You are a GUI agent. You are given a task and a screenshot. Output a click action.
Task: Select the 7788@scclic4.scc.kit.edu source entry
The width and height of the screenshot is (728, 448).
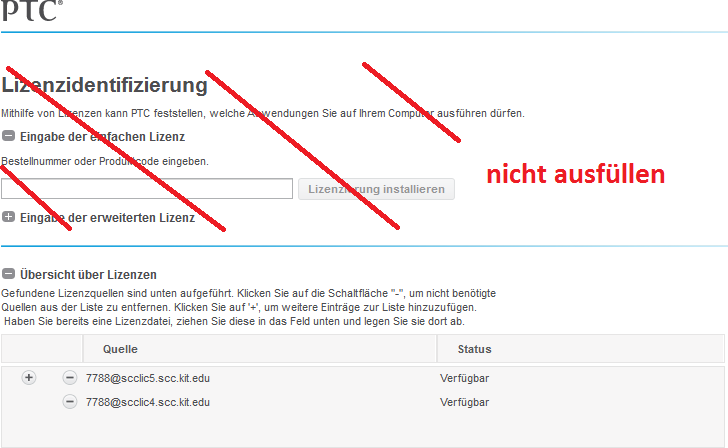(148, 402)
